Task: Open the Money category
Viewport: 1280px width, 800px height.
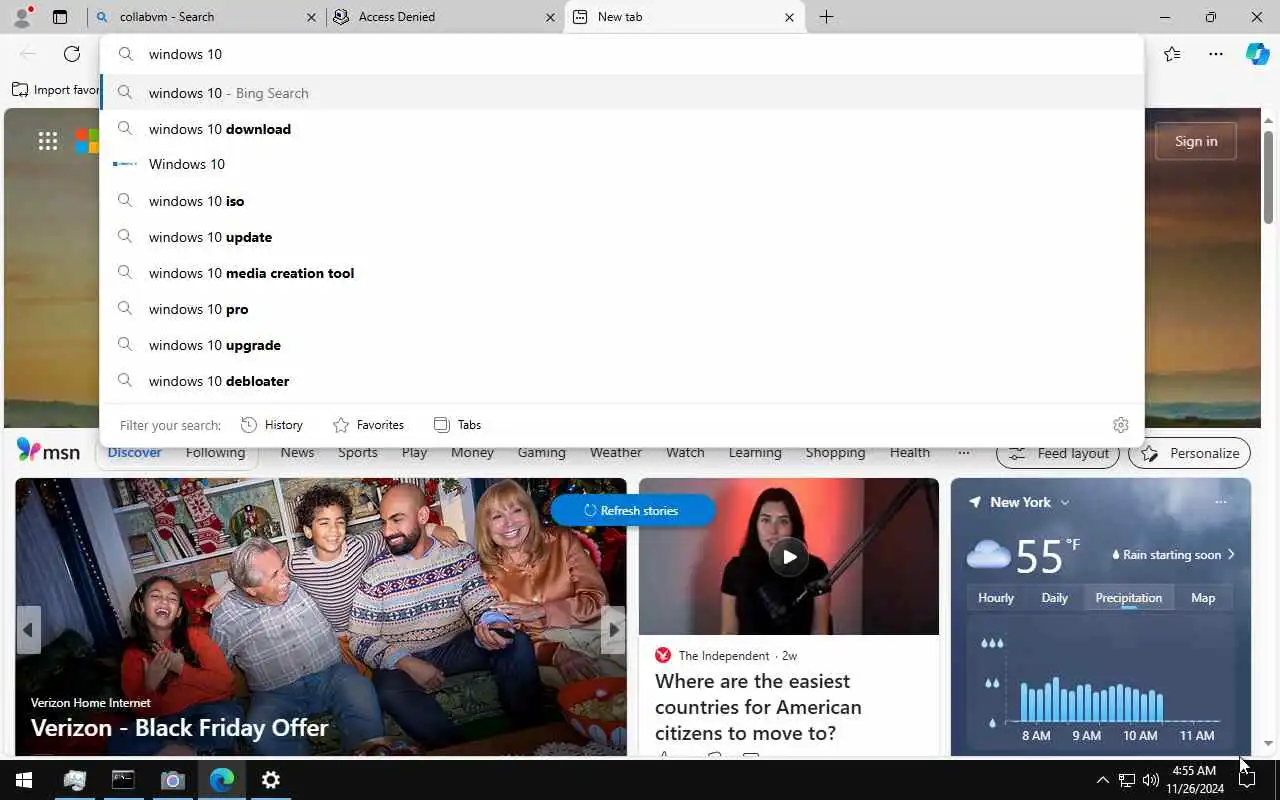Action: click(472, 452)
